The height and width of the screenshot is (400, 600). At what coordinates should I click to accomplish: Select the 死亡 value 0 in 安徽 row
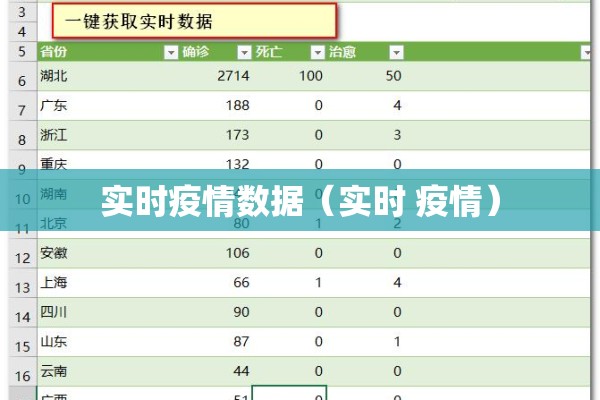289,253
